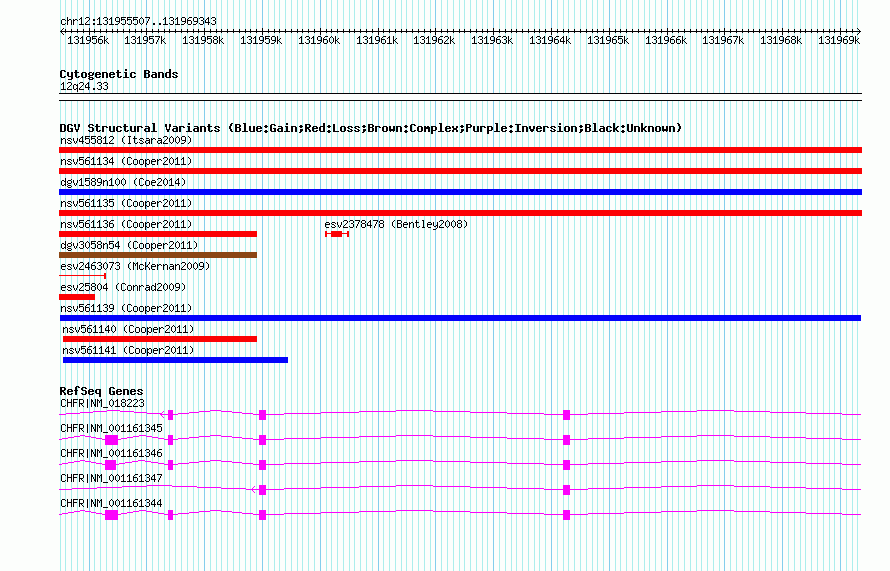This screenshot has height=571, width=890.
Task: Click the chr12:131955507..131969343 coordinate label
Action: pos(138,21)
